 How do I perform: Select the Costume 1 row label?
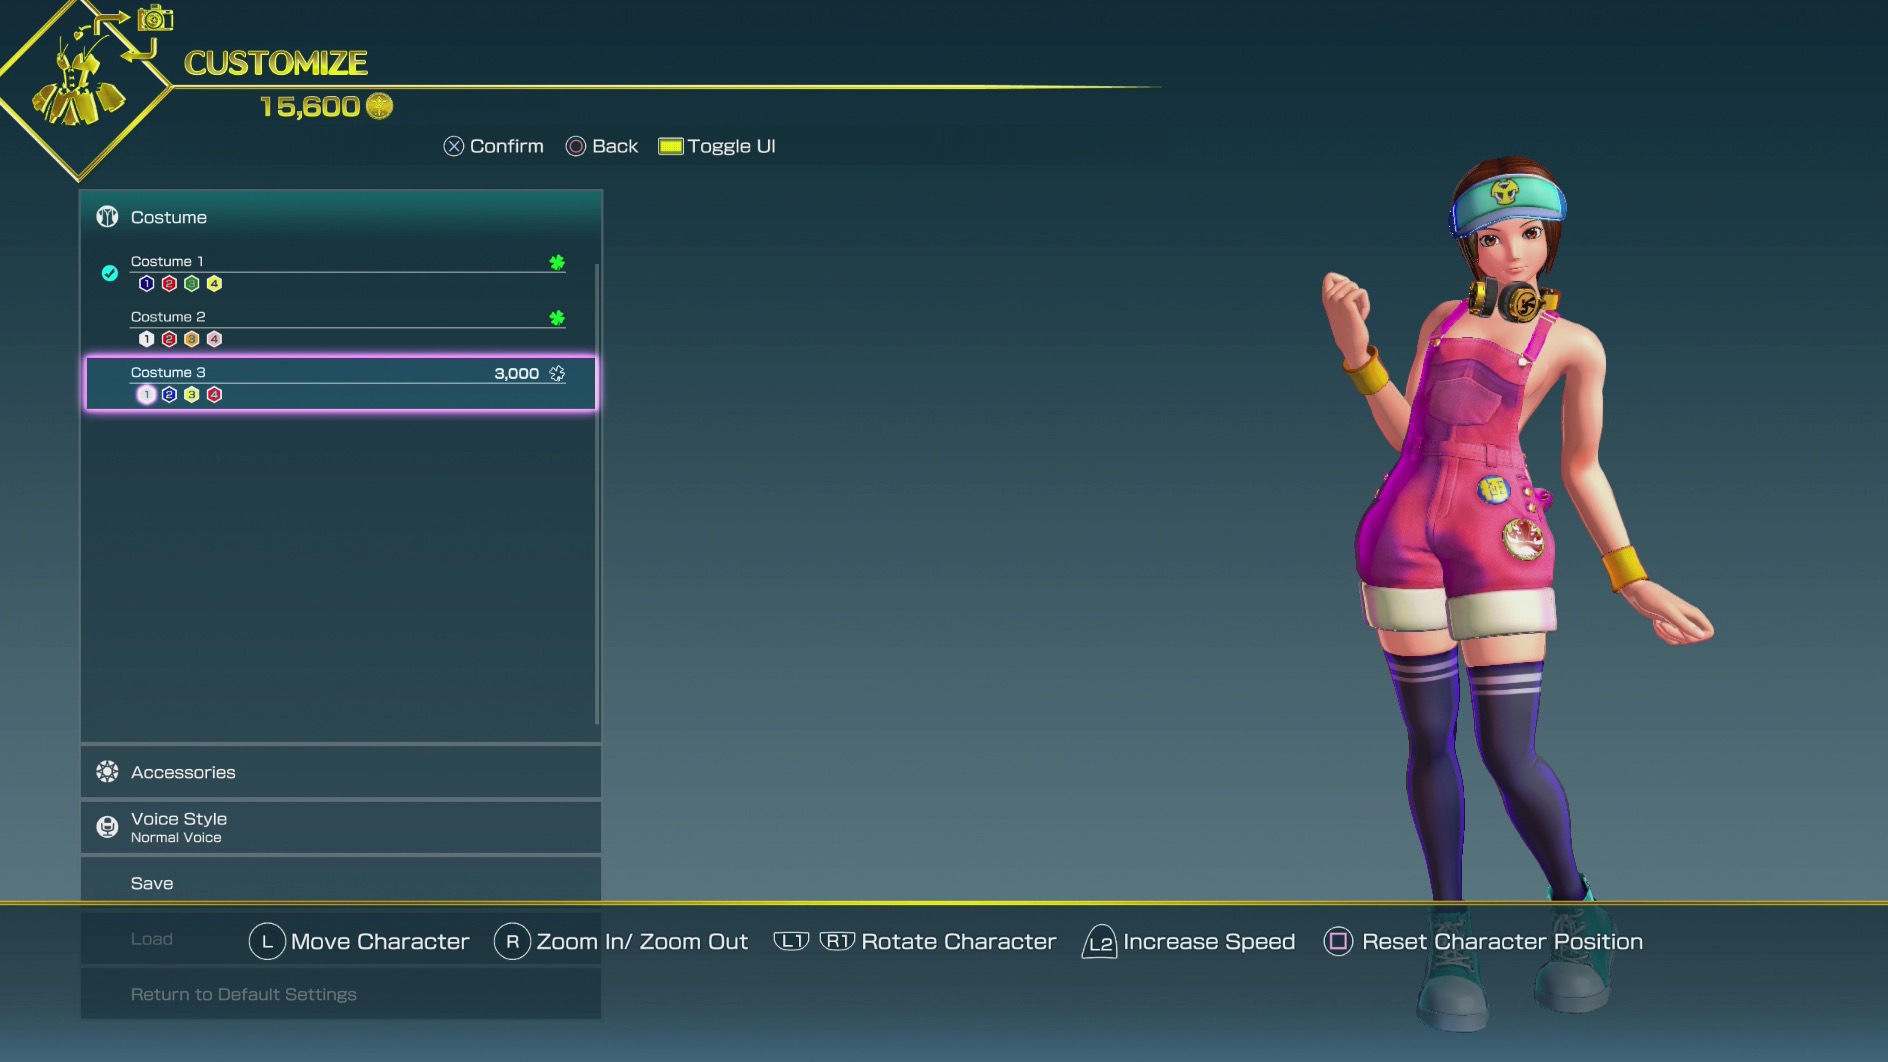[167, 261]
